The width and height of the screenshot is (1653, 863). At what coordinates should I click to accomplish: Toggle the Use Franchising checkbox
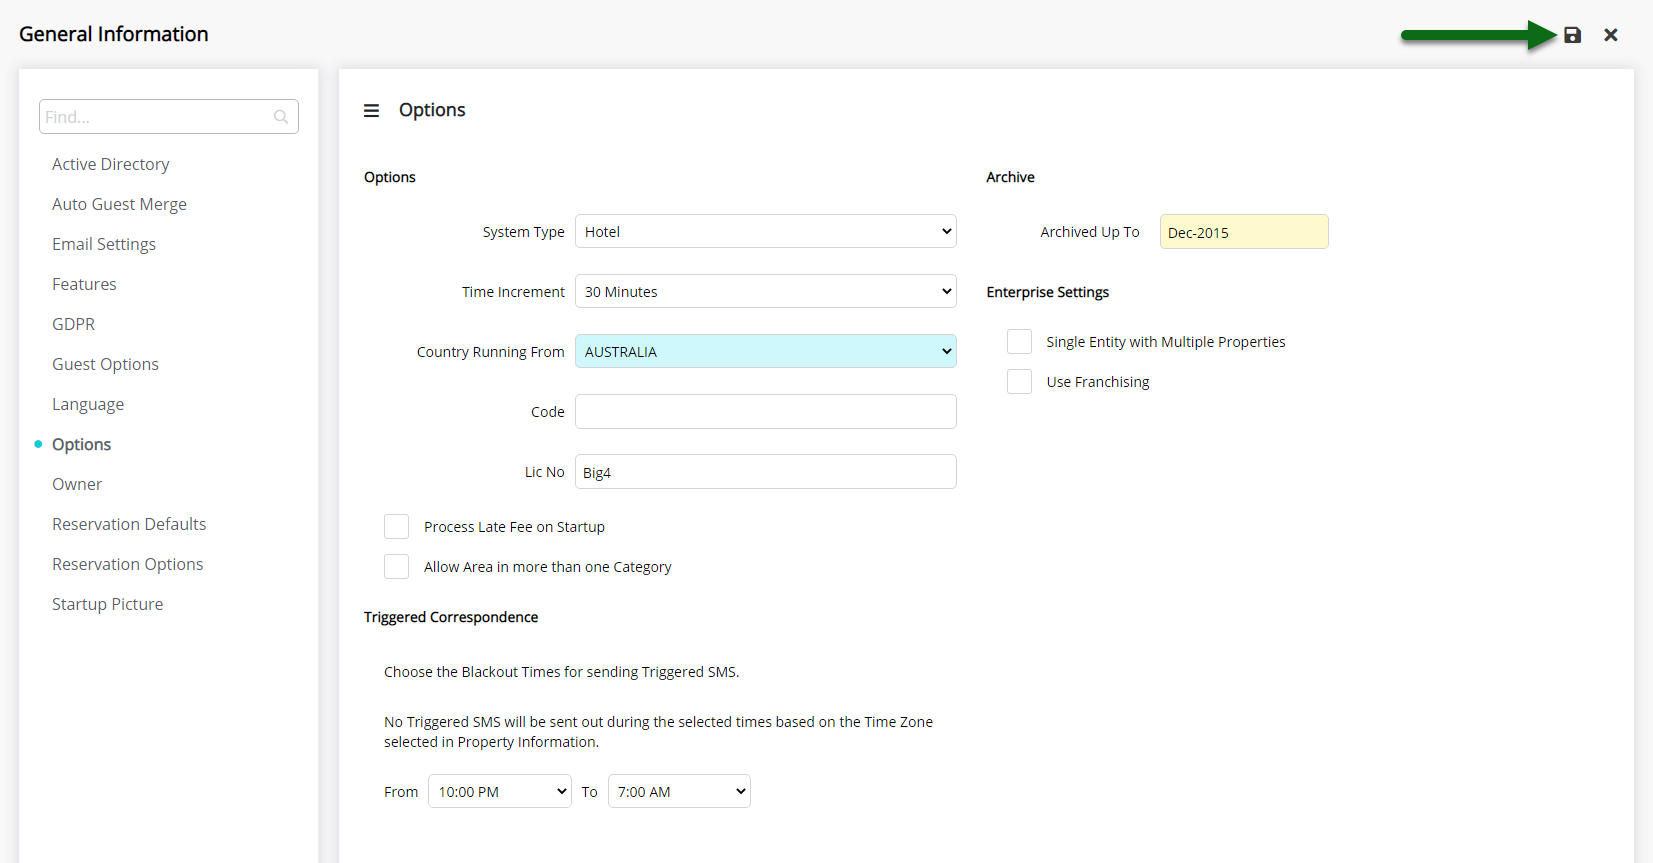tap(1019, 382)
